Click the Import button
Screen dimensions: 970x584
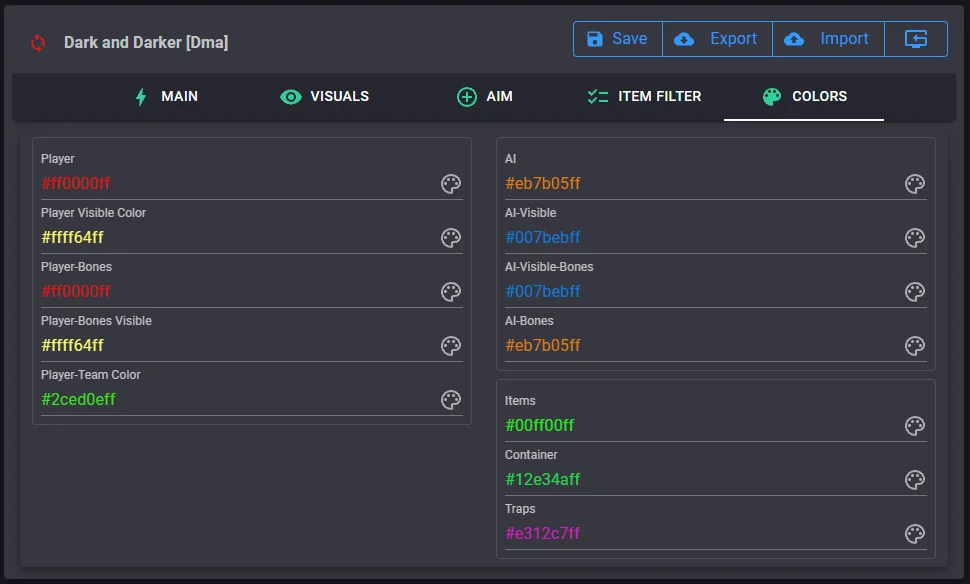click(x=828, y=39)
